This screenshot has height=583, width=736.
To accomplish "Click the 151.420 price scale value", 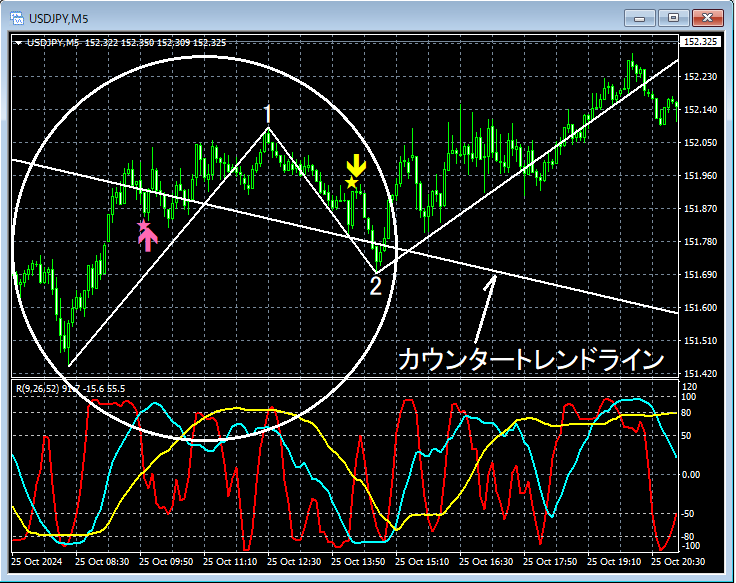I will [700, 374].
